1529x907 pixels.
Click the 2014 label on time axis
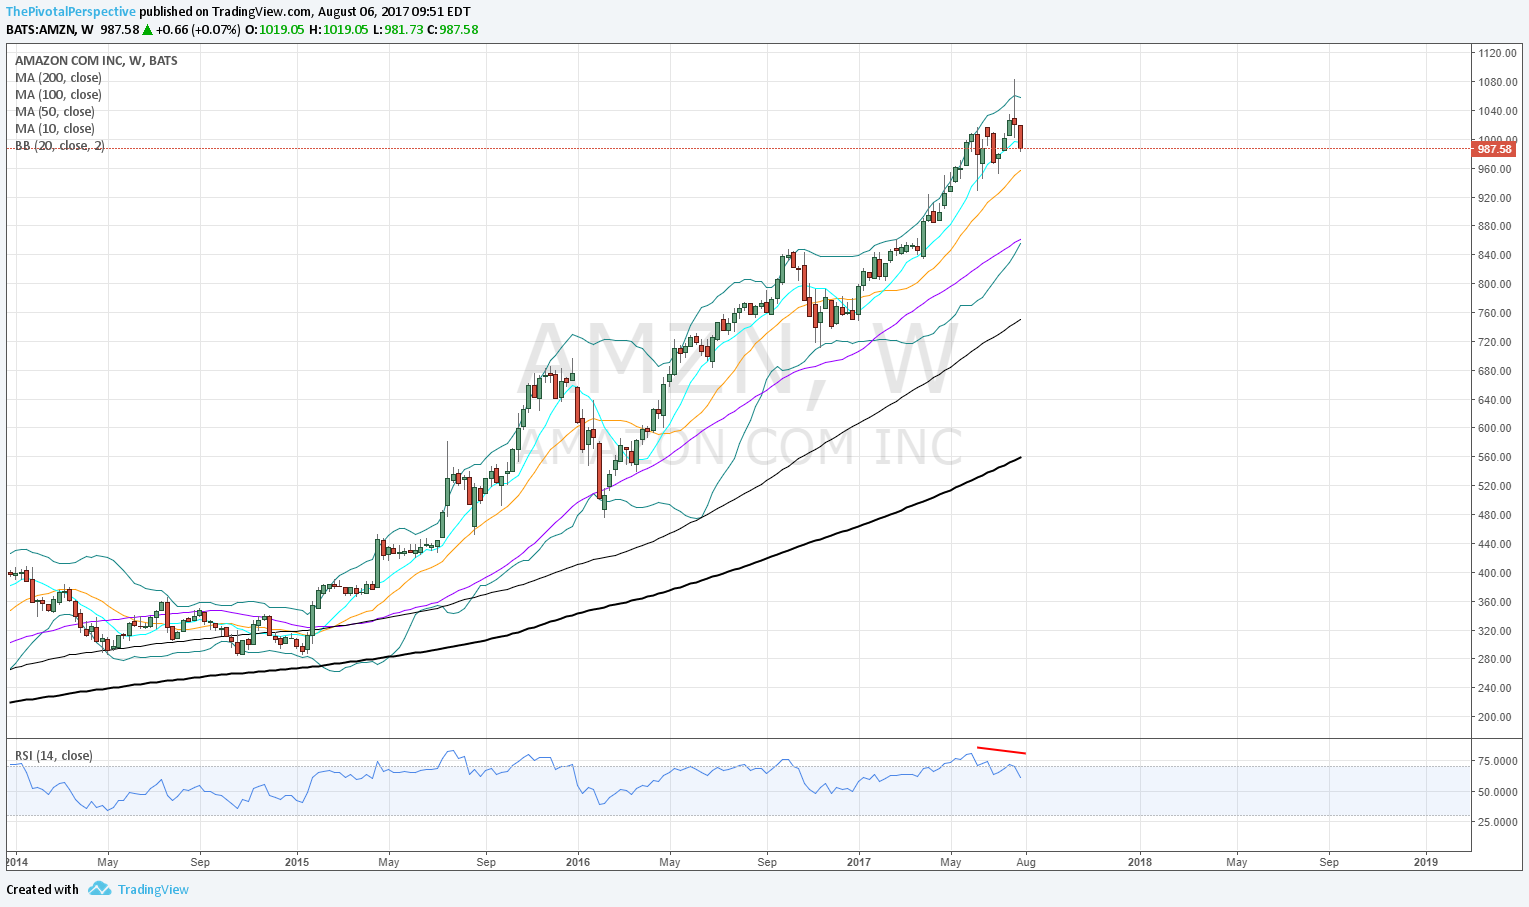pyautogui.click(x=16, y=862)
